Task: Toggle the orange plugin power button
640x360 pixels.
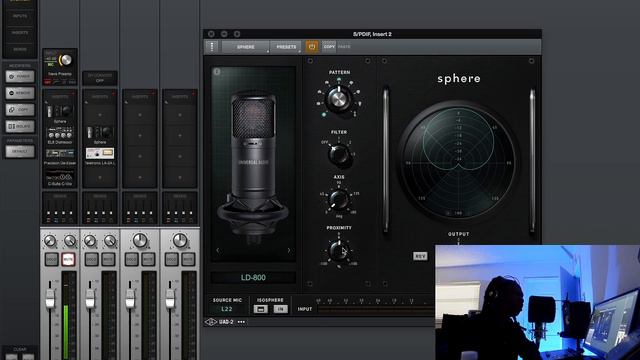Action: pos(311,47)
